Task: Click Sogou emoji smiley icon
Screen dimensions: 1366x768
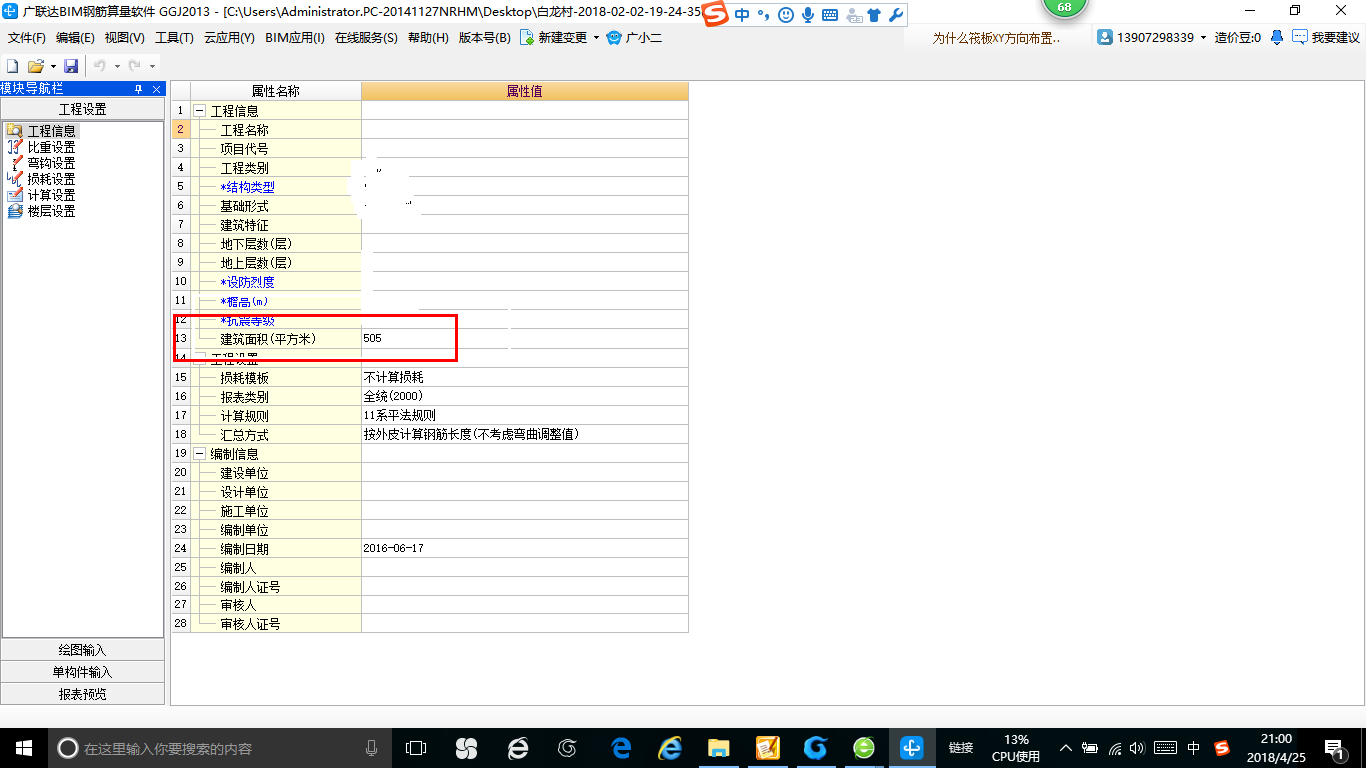Action: click(786, 15)
